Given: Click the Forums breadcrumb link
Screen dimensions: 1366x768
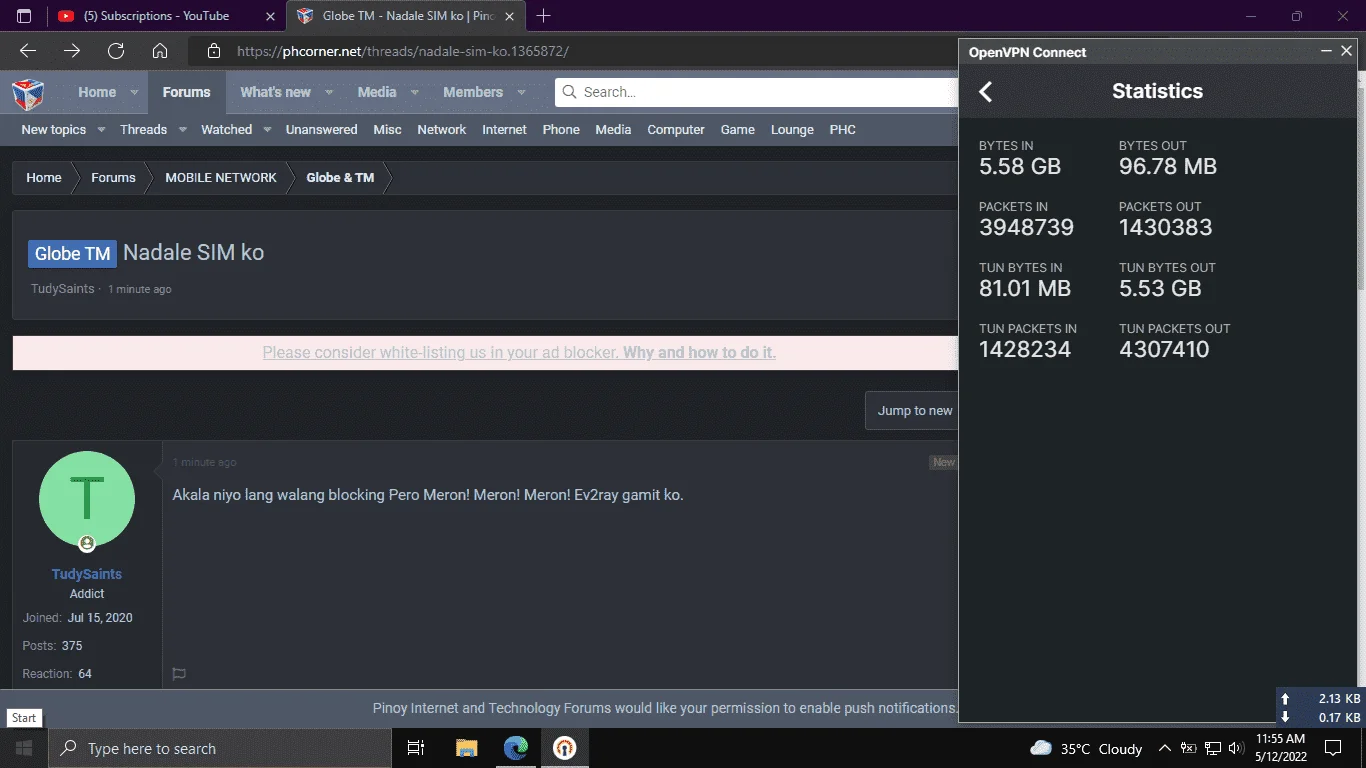Looking at the screenshot, I should pos(113,178).
